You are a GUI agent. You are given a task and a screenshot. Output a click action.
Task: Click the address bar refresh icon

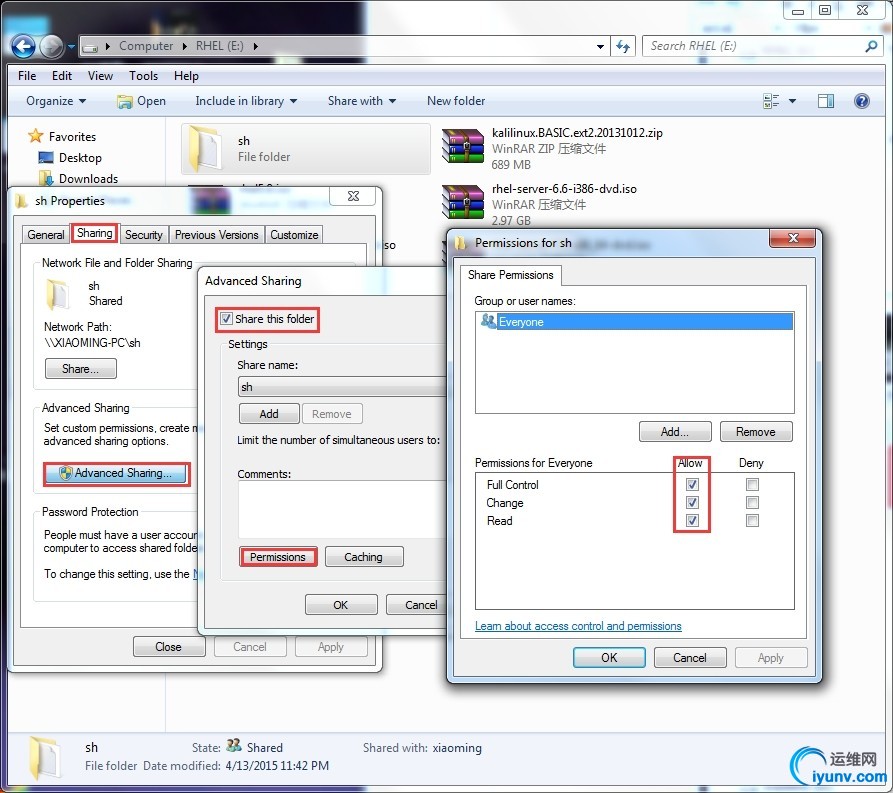[623, 46]
